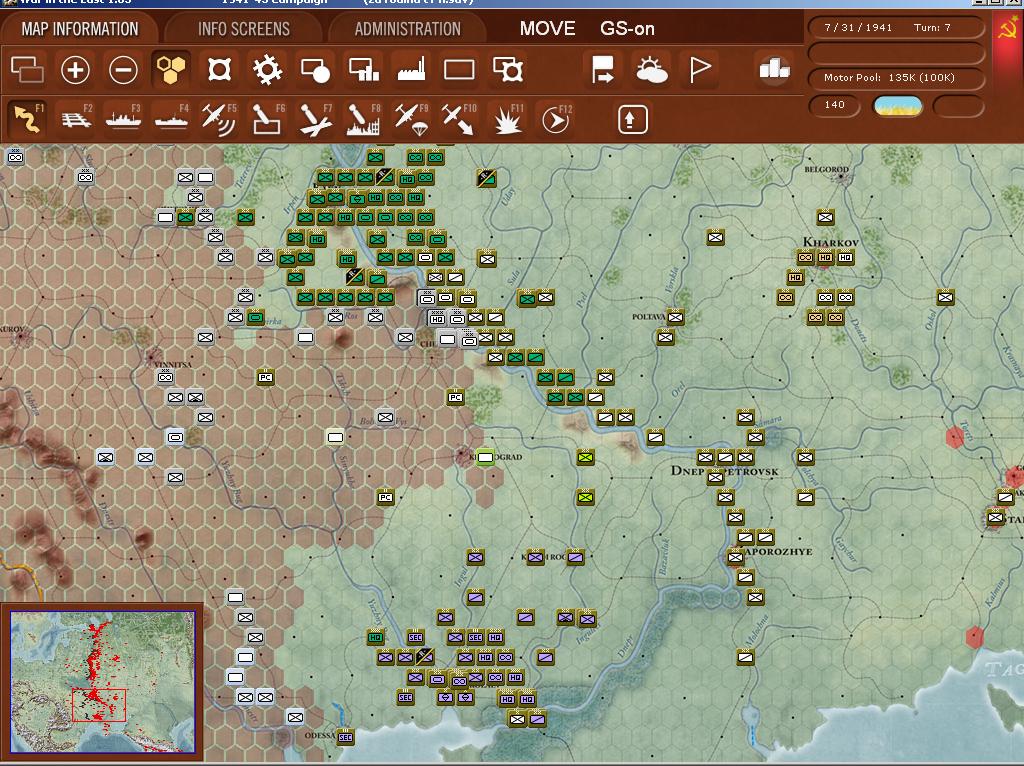Click the Motor Pool 135K readout
Image resolution: width=1024 pixels, height=766 pixels.
pyautogui.click(x=896, y=78)
